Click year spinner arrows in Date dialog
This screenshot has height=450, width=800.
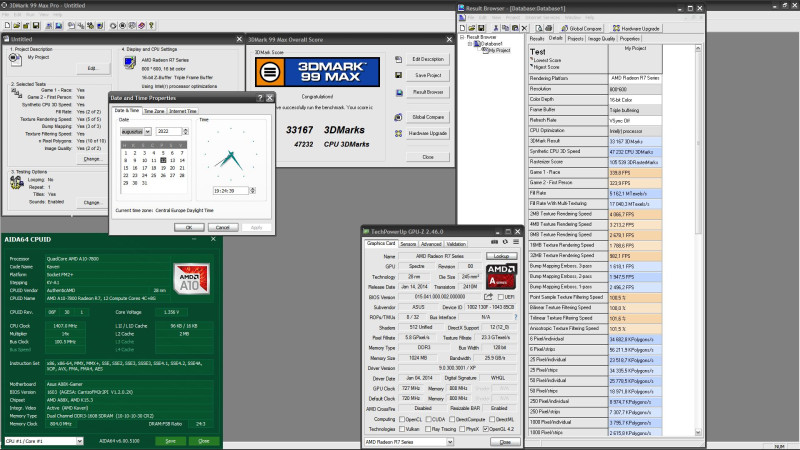coord(185,132)
